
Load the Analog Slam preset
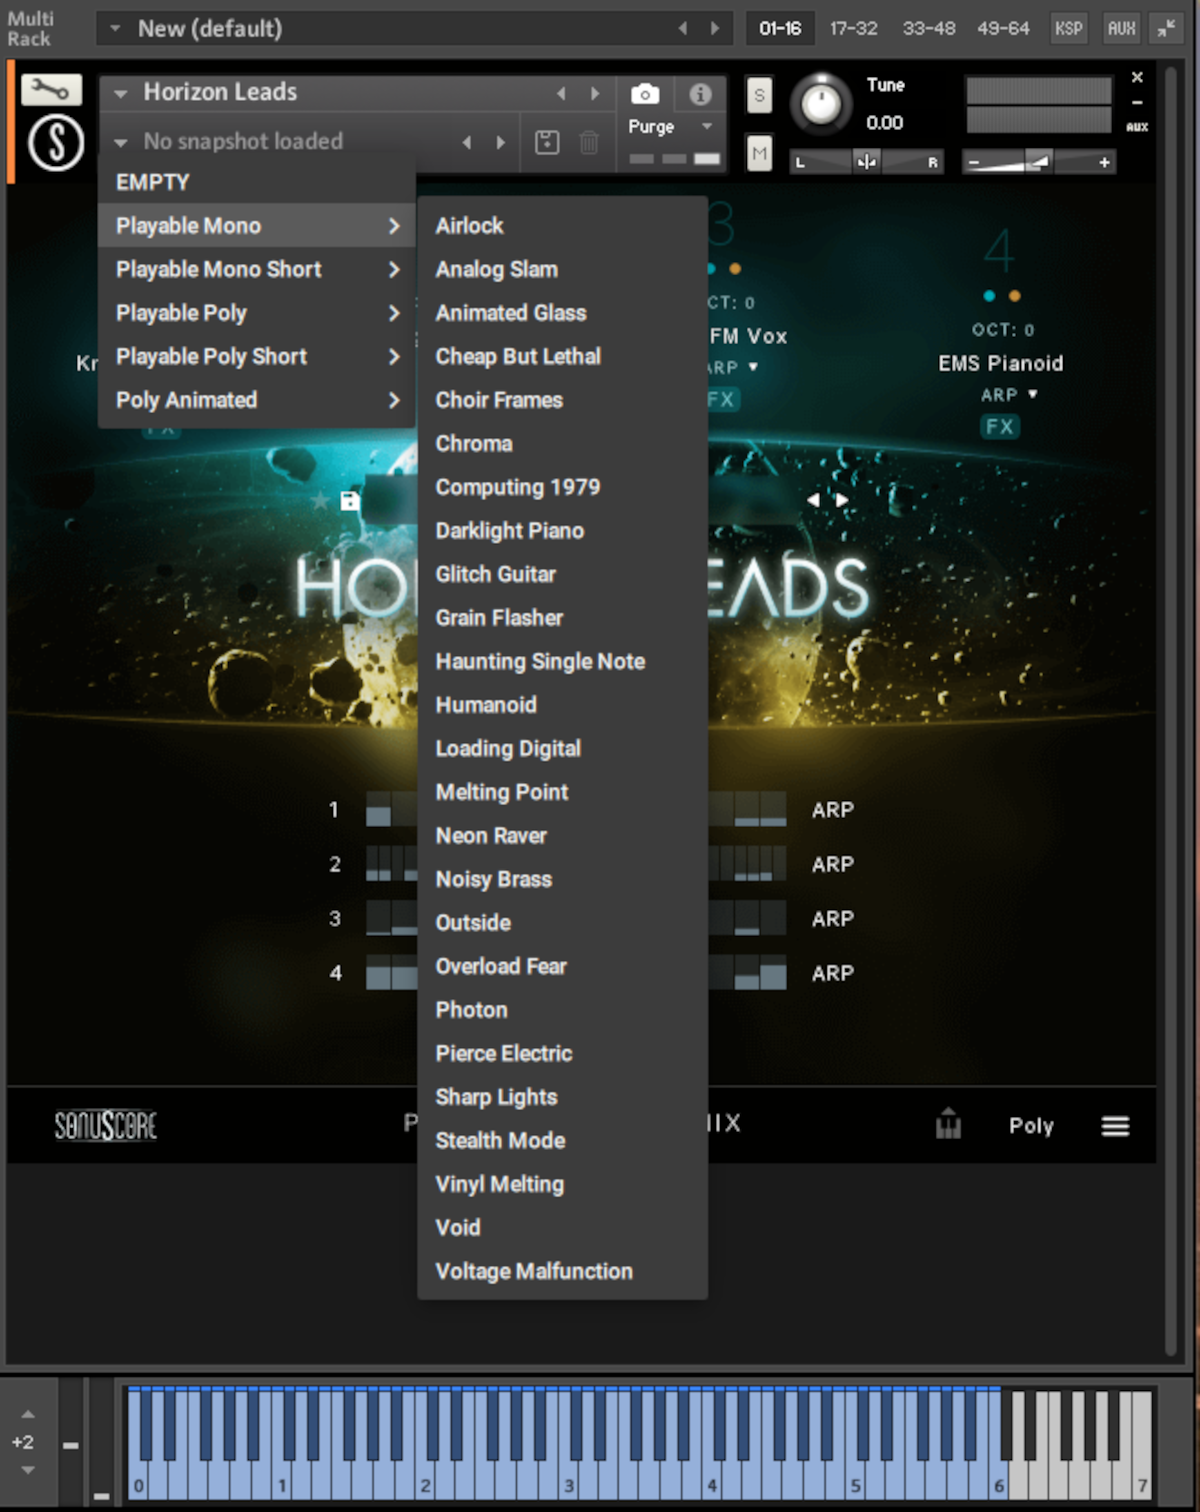tap(562, 269)
